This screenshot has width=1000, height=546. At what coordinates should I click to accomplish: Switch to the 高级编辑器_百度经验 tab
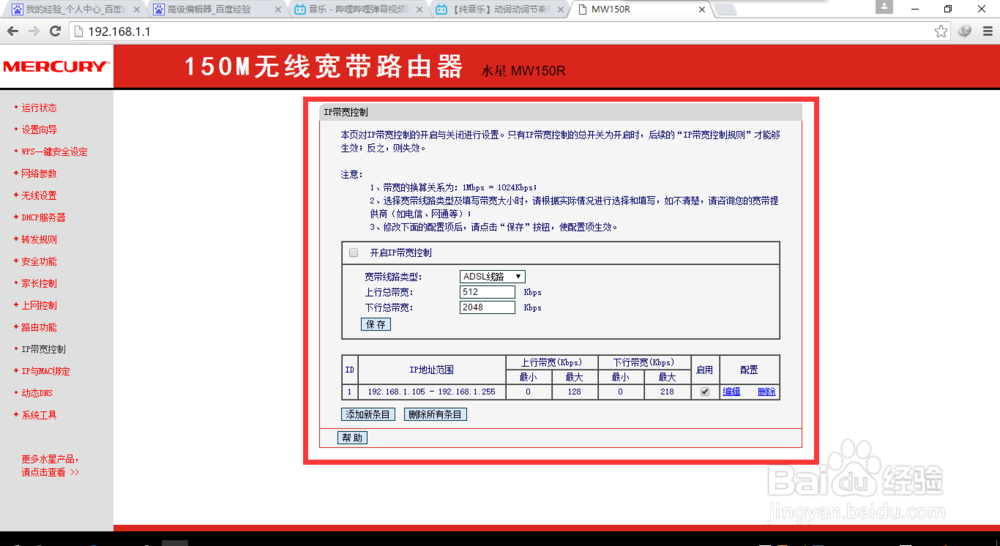click(215, 10)
